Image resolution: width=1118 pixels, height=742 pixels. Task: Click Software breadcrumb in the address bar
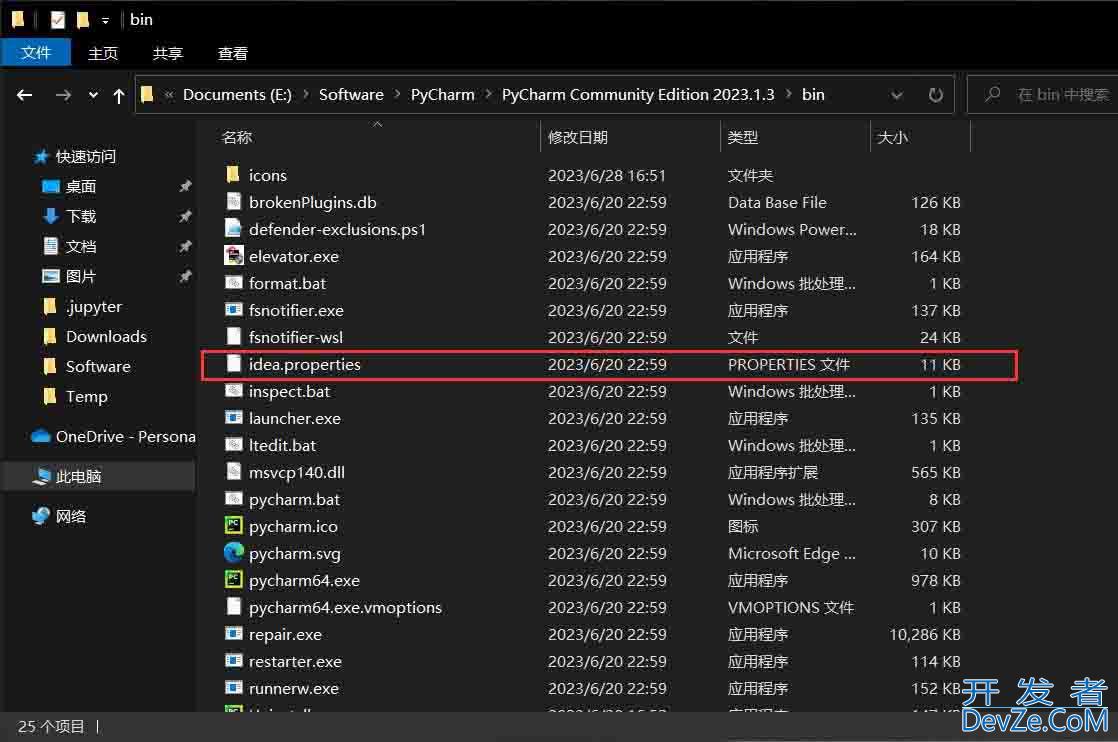click(x=351, y=95)
